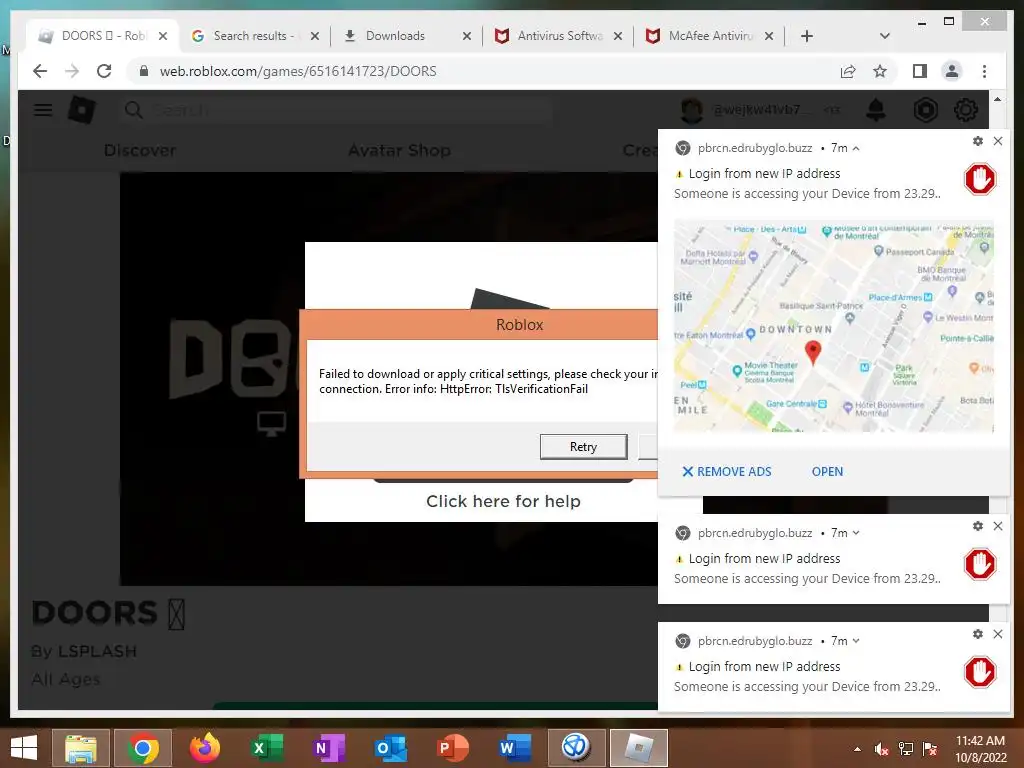Click the URL address bar
The width and height of the screenshot is (1024, 768).
pyautogui.click(x=483, y=71)
